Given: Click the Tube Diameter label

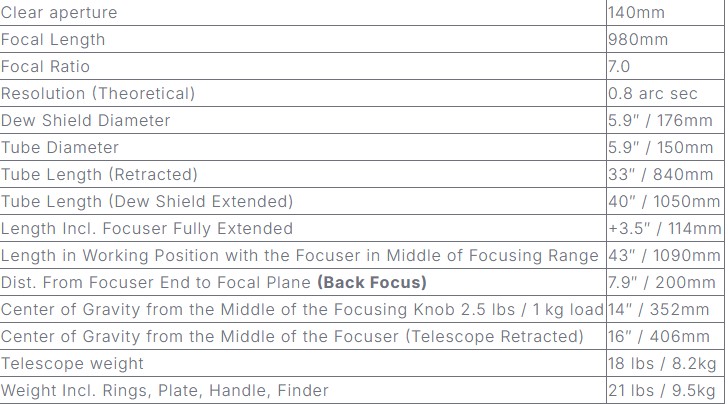Looking at the screenshot, I should 60,148.
